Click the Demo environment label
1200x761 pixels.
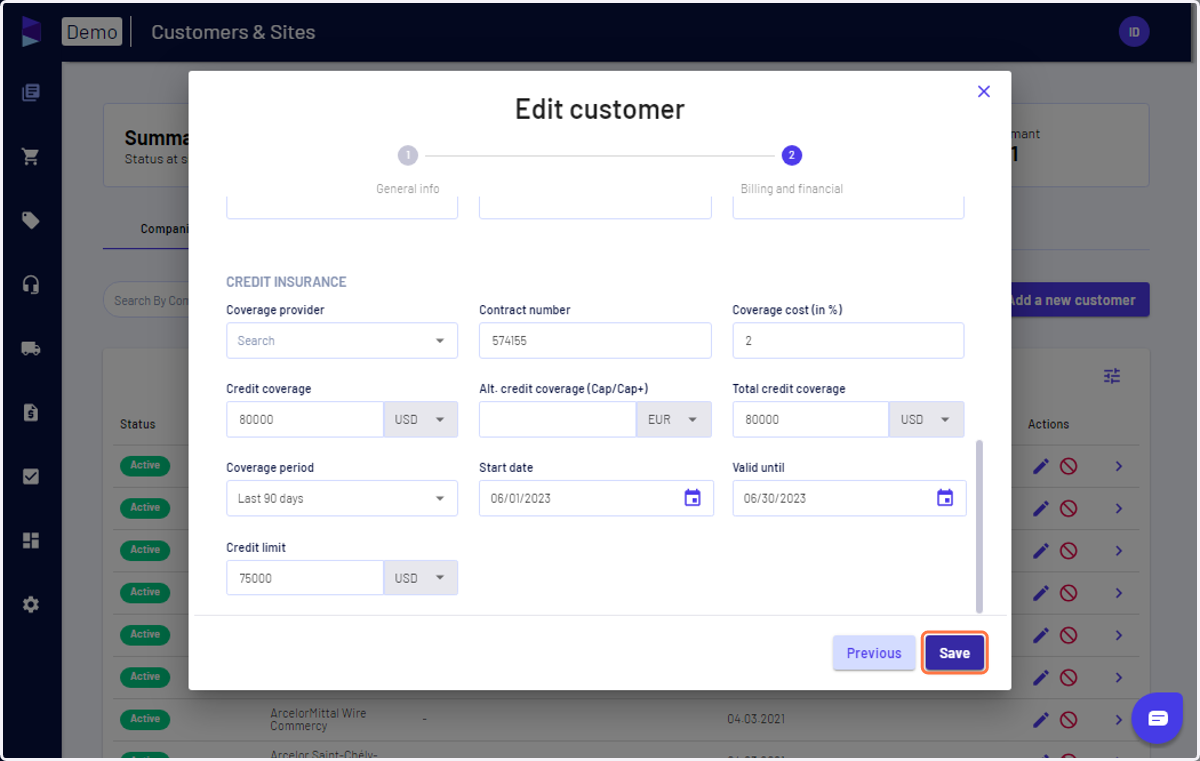click(x=92, y=32)
